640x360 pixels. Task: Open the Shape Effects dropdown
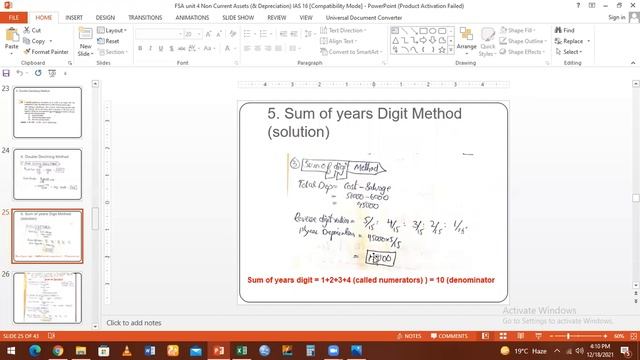(x=523, y=52)
